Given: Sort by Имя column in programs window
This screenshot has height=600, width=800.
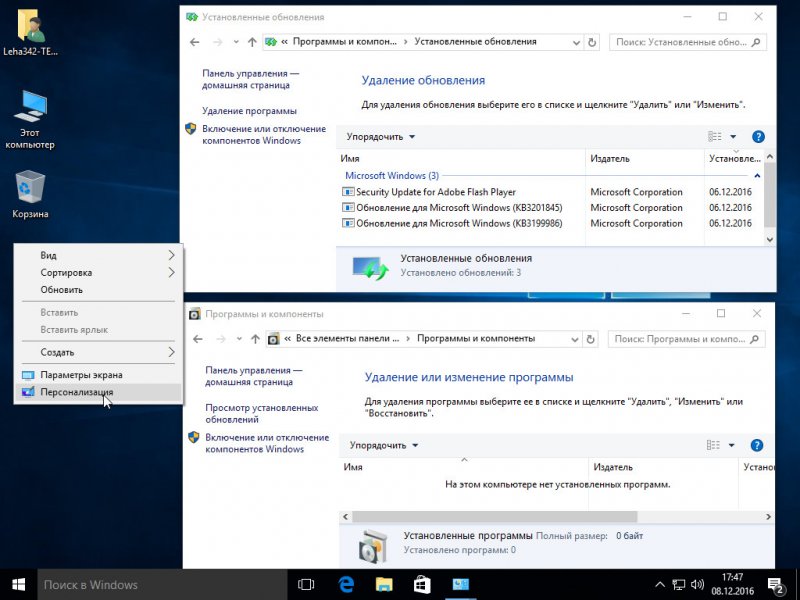Looking at the screenshot, I should 463,467.
